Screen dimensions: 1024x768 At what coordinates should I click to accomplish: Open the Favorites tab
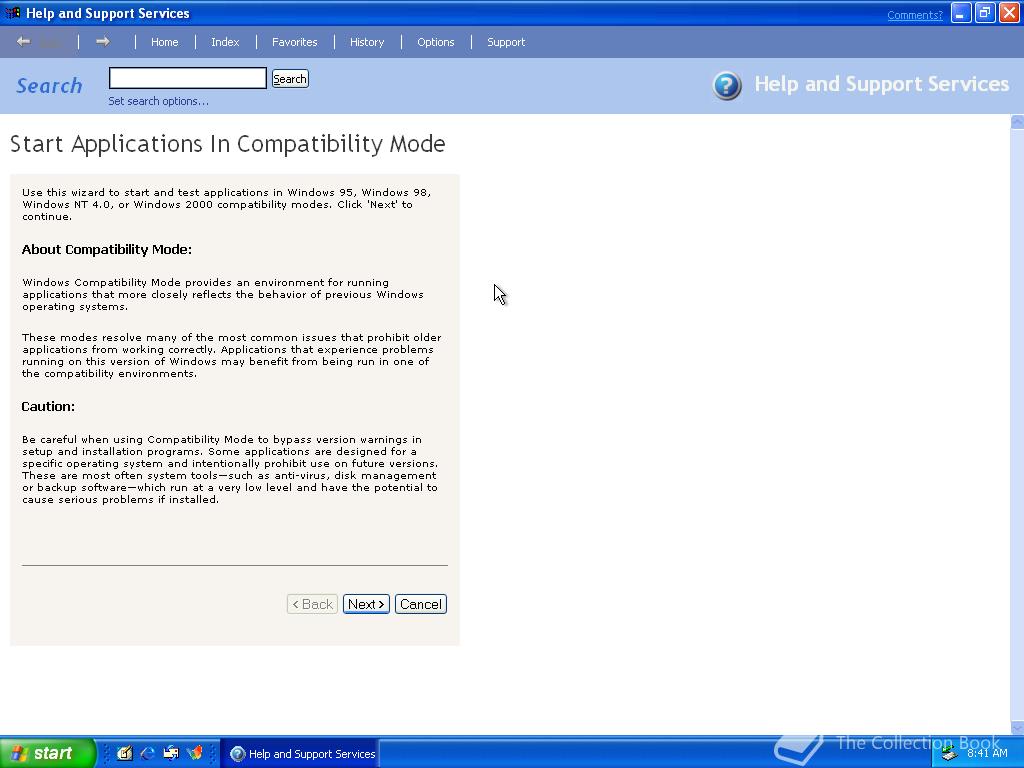pyautogui.click(x=295, y=42)
